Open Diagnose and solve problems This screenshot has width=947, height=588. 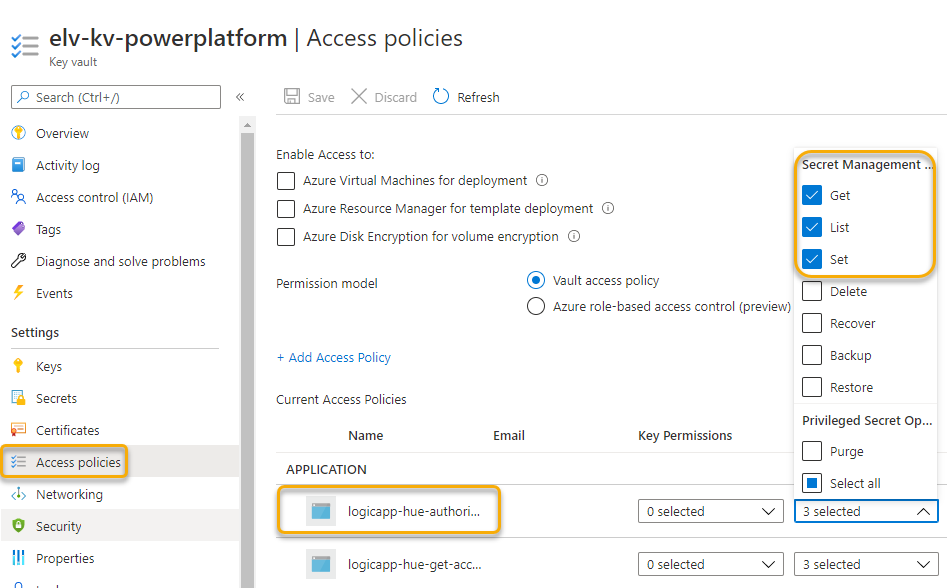pos(120,261)
